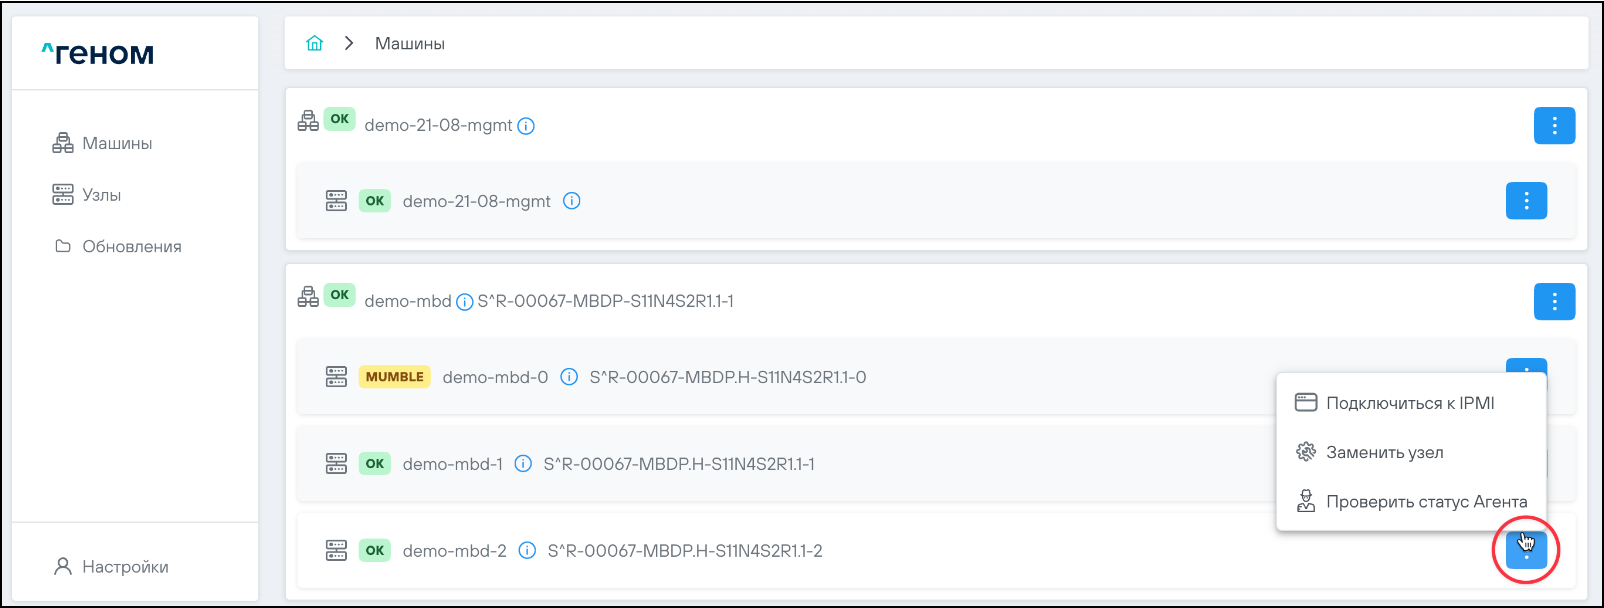Open info icon next to demo-21-08-mgmt machine
This screenshot has height=608, width=1604.
click(526, 126)
